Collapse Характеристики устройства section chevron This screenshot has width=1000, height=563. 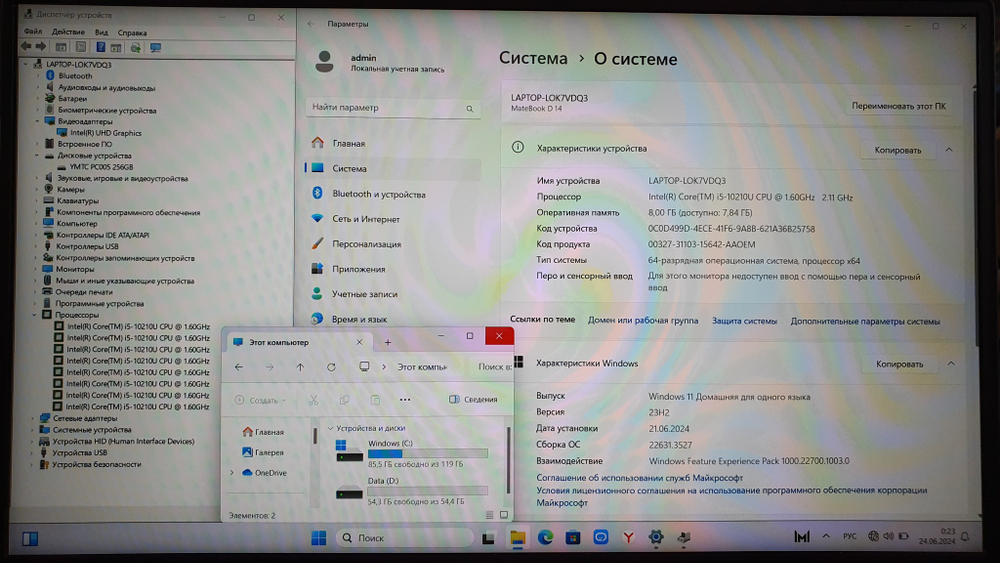pos(949,149)
